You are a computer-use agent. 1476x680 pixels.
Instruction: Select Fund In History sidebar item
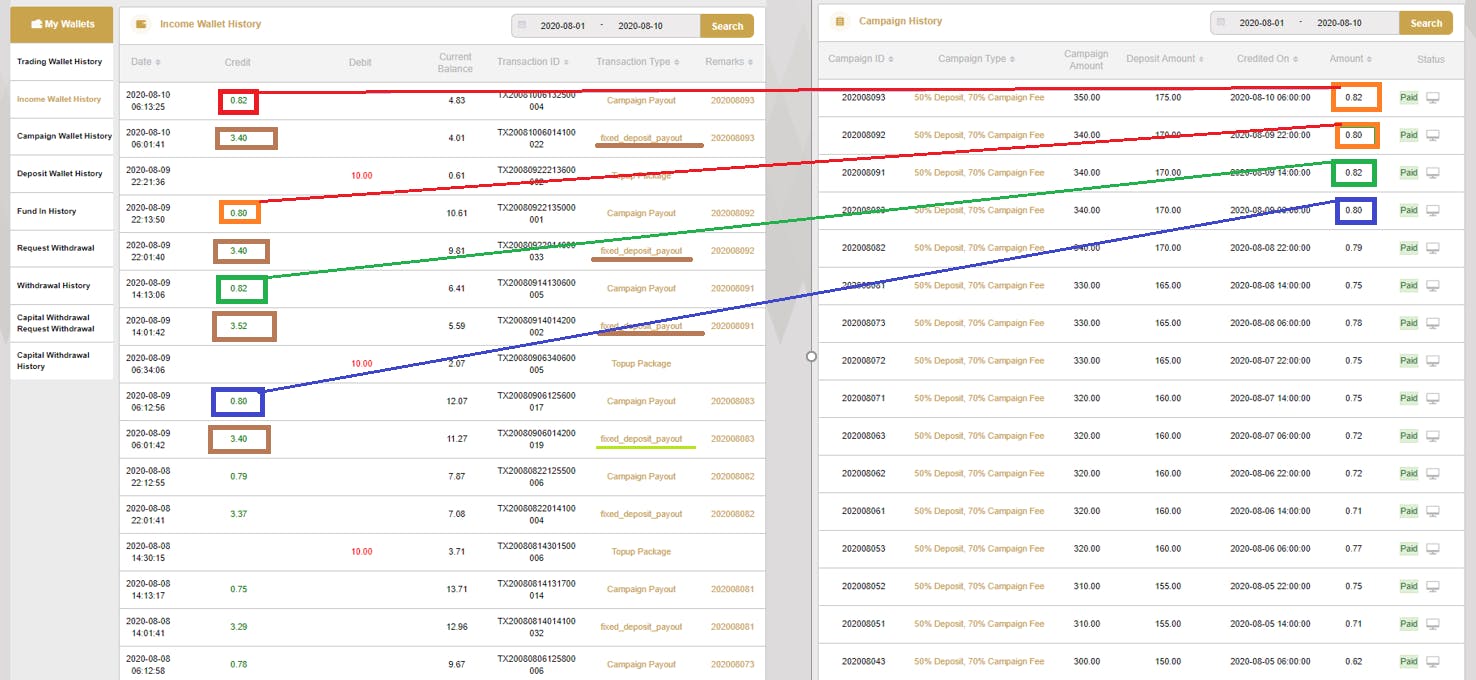pos(47,211)
